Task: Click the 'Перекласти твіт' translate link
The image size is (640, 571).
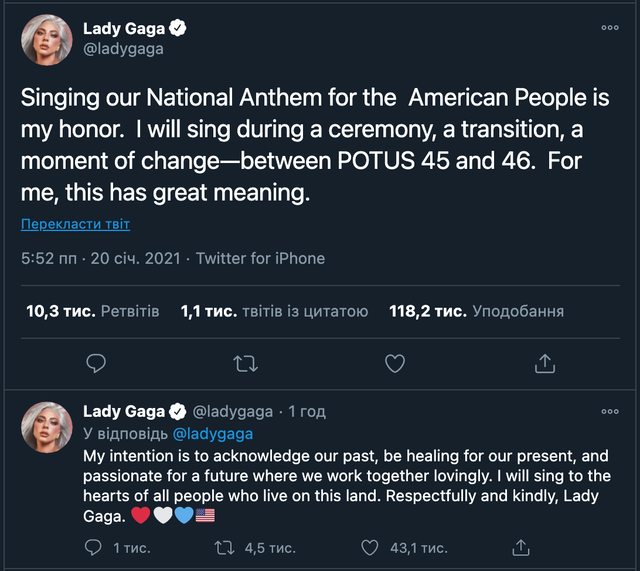Action: (75, 224)
